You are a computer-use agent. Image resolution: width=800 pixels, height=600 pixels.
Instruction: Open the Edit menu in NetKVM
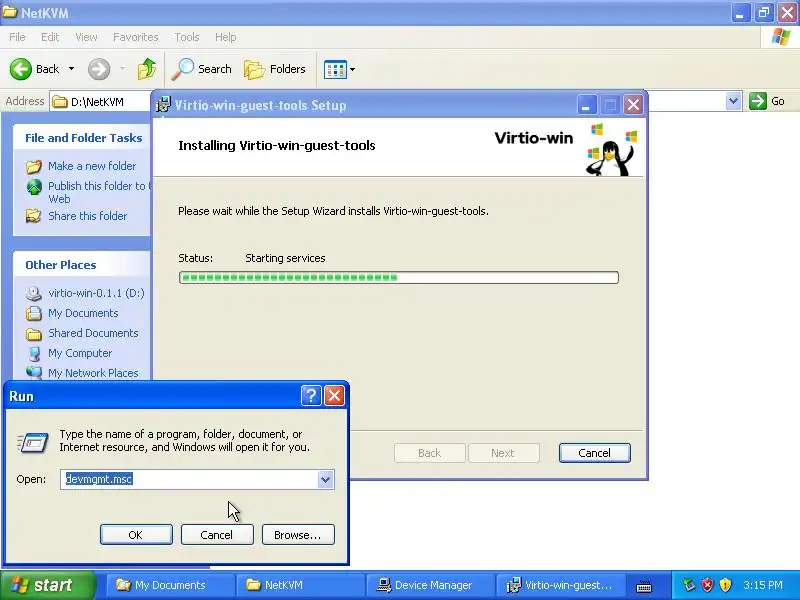tap(49, 37)
